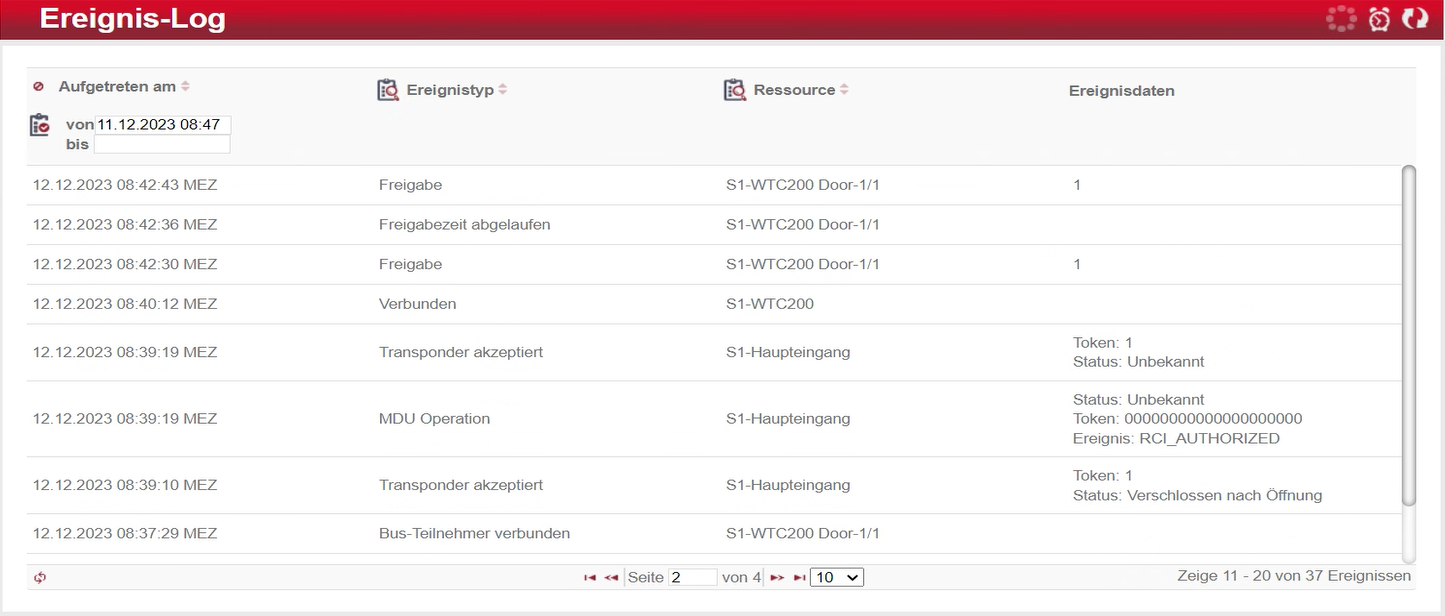Click the vertical scrollbar of event list
The image size is (1445, 616).
pos(1409,335)
